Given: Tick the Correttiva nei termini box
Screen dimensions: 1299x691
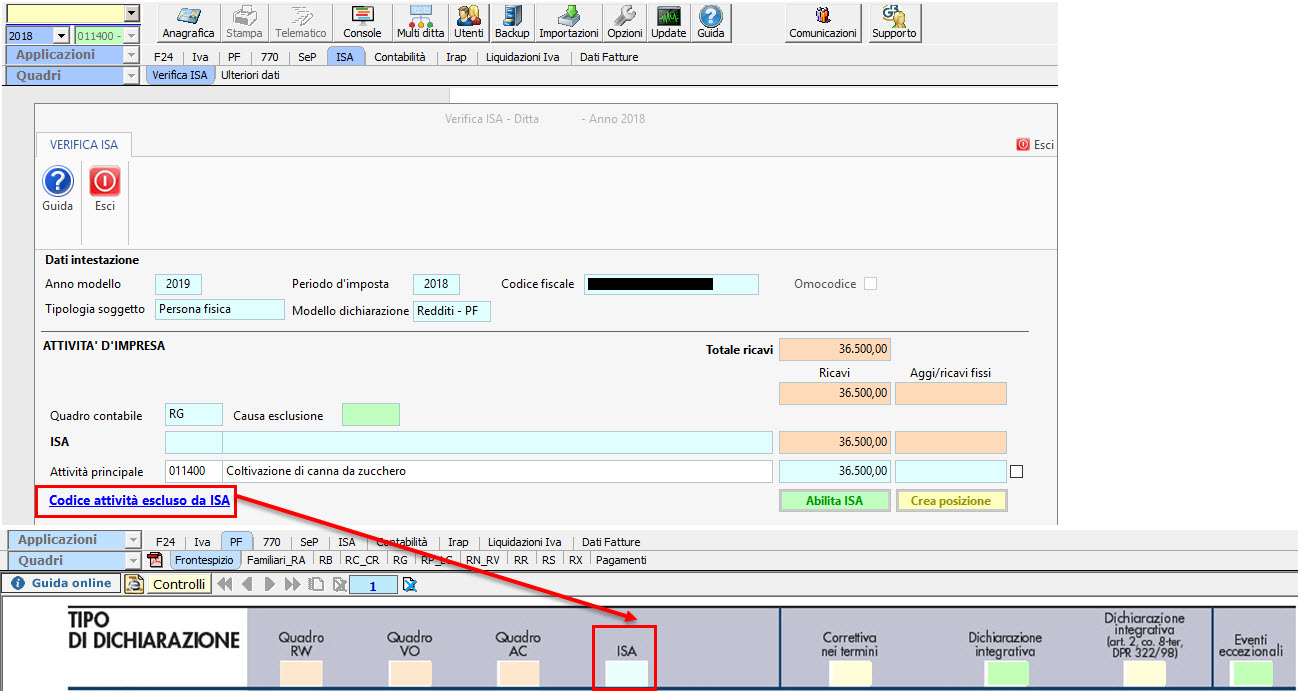Looking at the screenshot, I should tap(850, 673).
